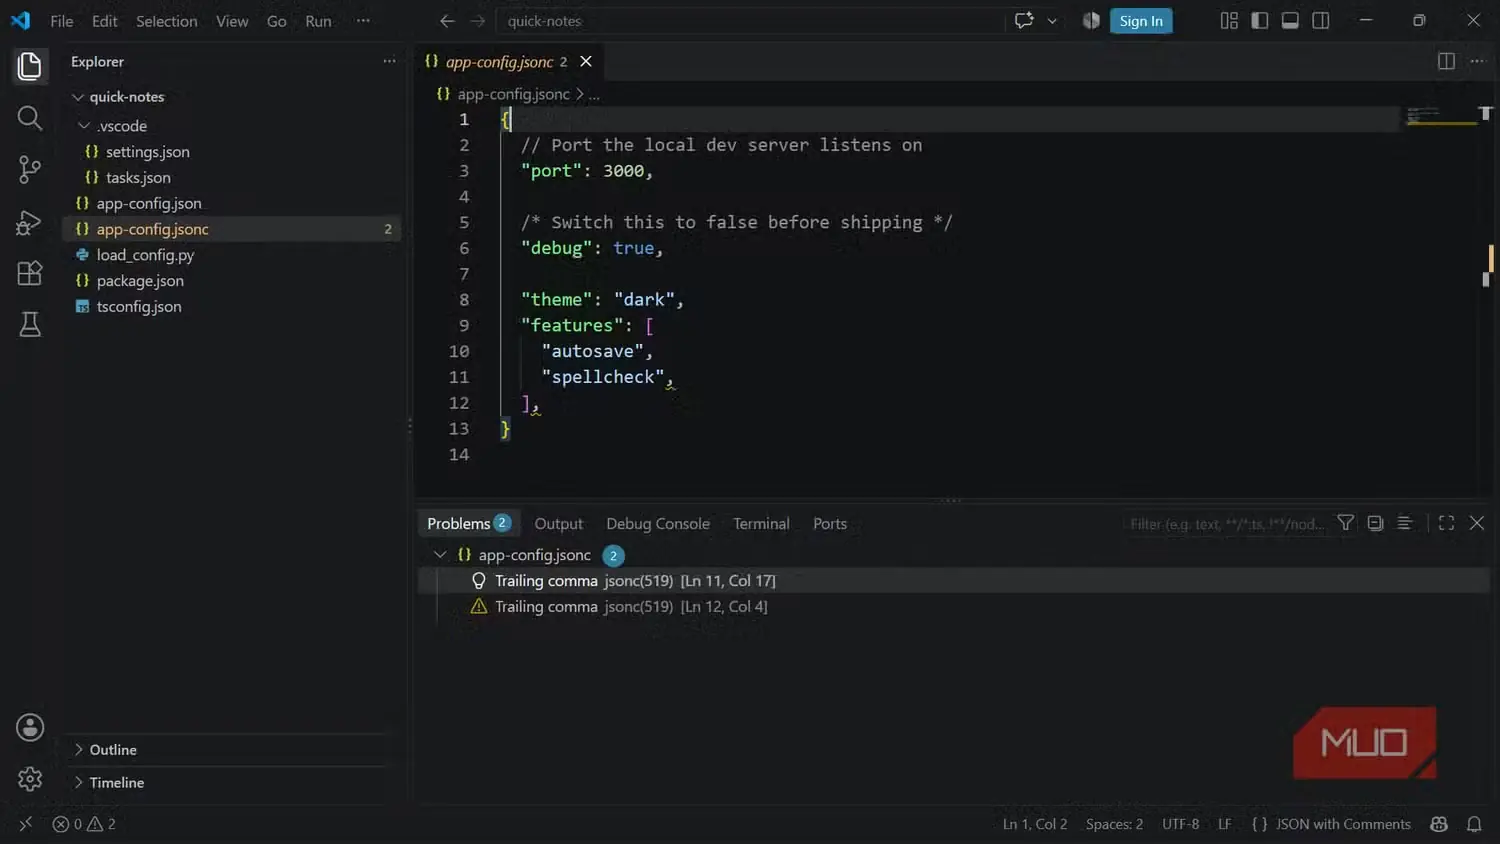Viewport: 1500px width, 844px height.
Task: Close the app-config.jsonc editor tab
Action: coord(586,61)
